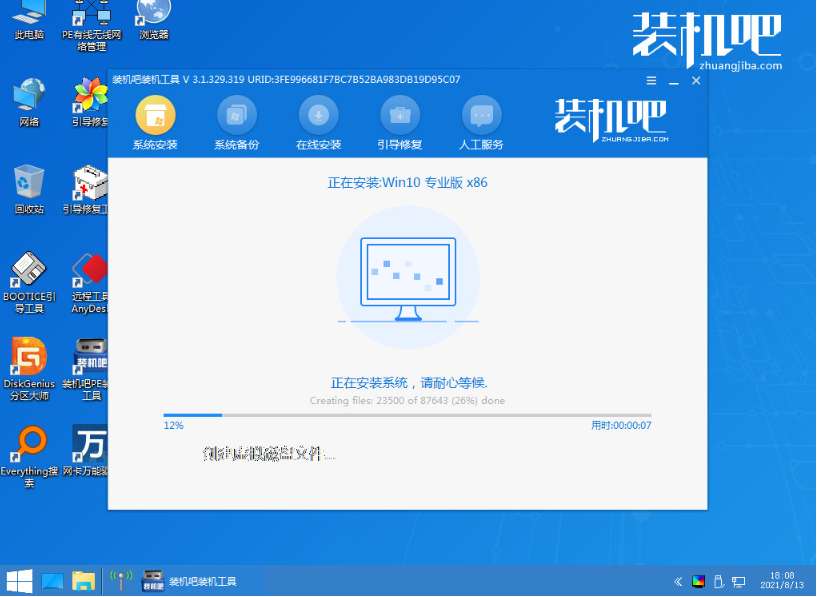The image size is (817, 597).
Task: Click the safely remove USB tray icon
Action: pyautogui.click(x=719, y=580)
